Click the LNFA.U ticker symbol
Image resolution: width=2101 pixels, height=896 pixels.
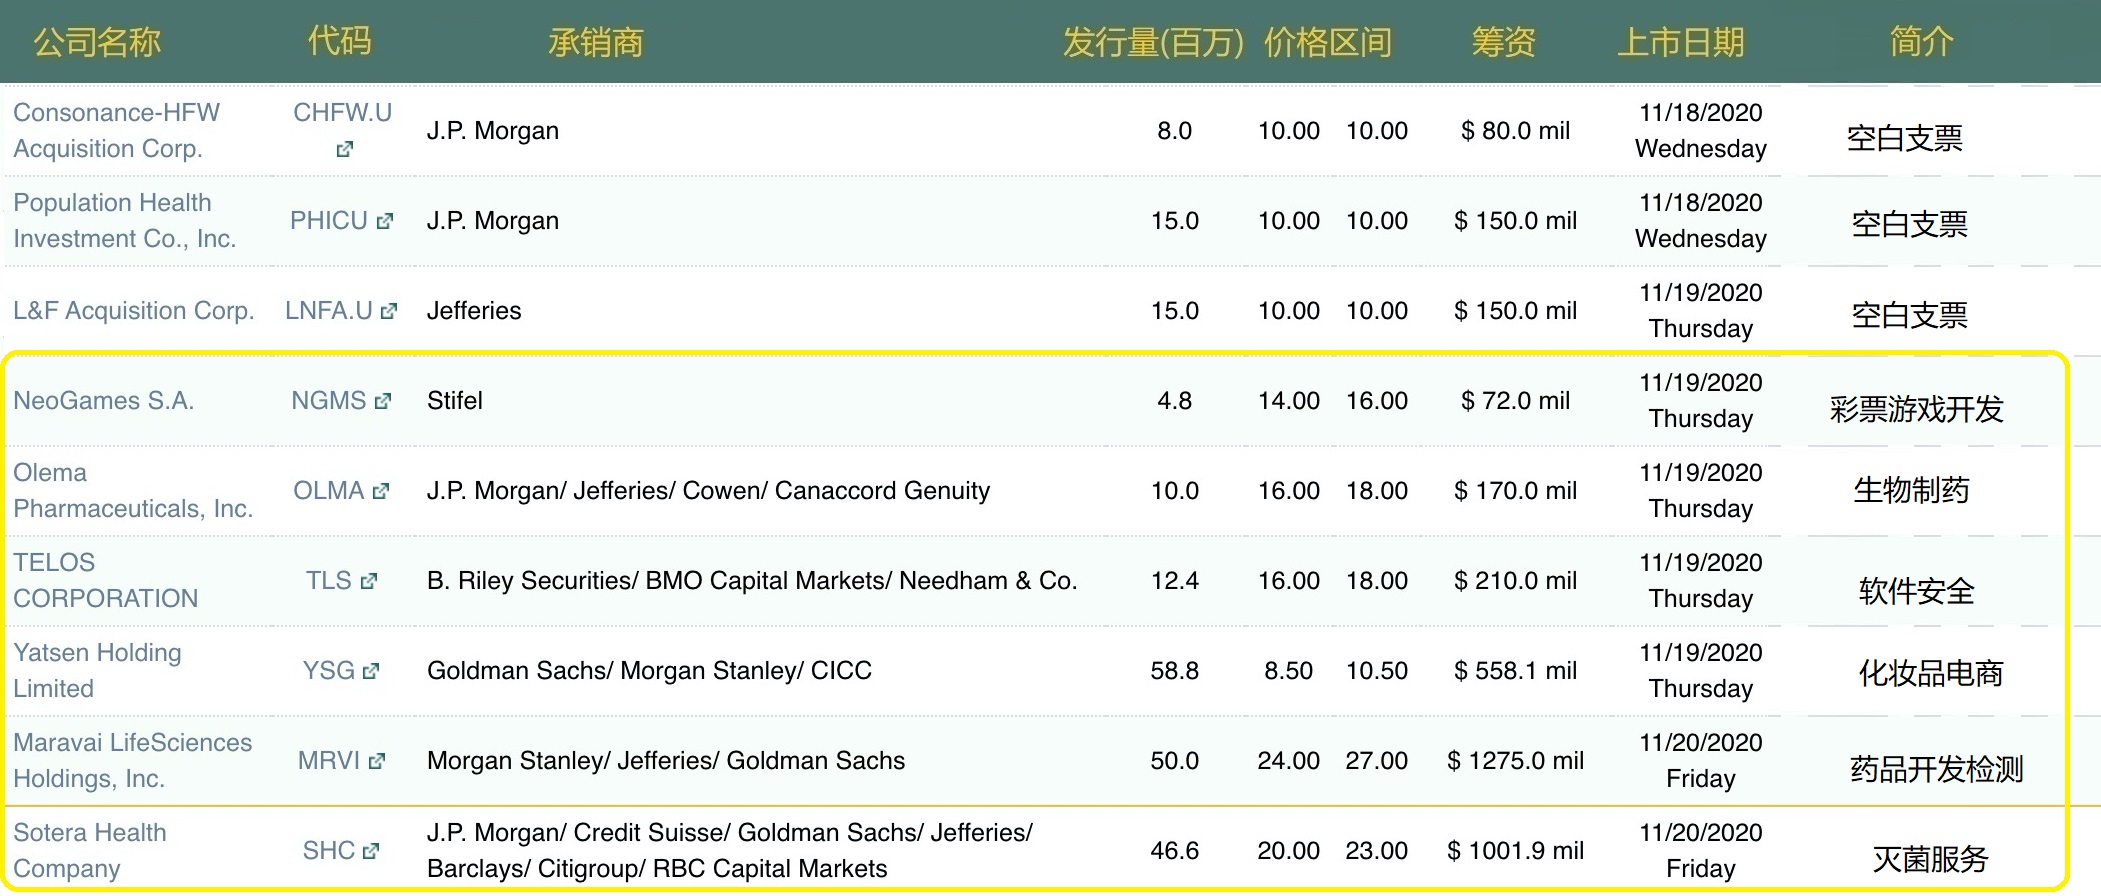(x=329, y=311)
